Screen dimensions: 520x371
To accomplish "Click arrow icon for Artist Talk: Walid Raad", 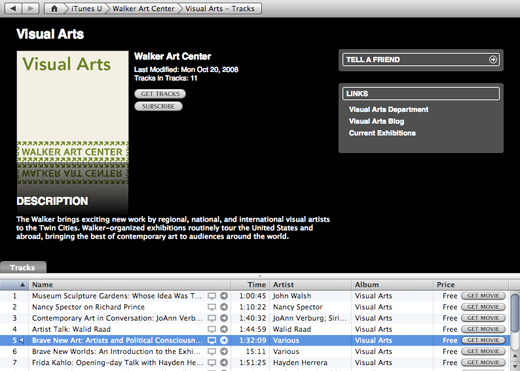I will (x=224, y=329).
